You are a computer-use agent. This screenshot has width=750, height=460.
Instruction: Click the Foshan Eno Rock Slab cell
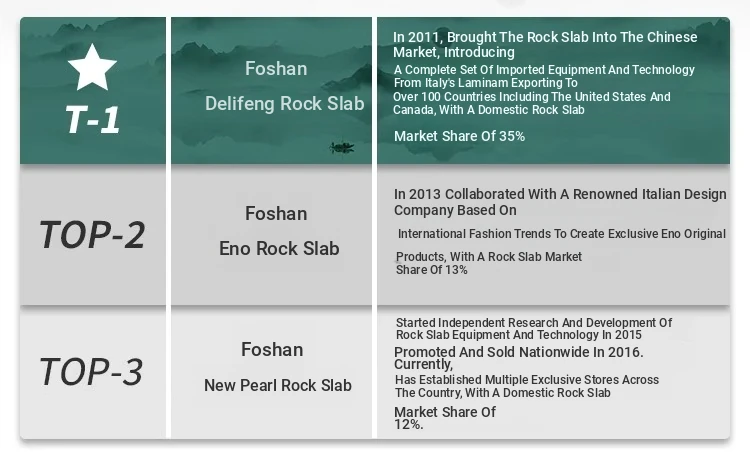[x=271, y=235]
